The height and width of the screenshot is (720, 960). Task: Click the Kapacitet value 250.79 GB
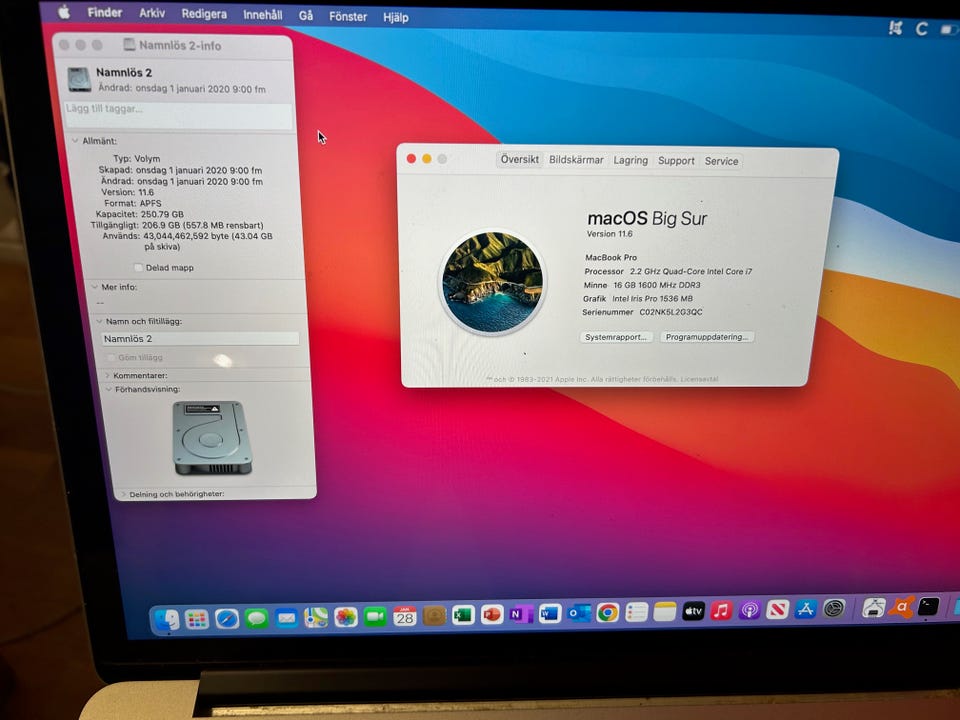pos(162,214)
